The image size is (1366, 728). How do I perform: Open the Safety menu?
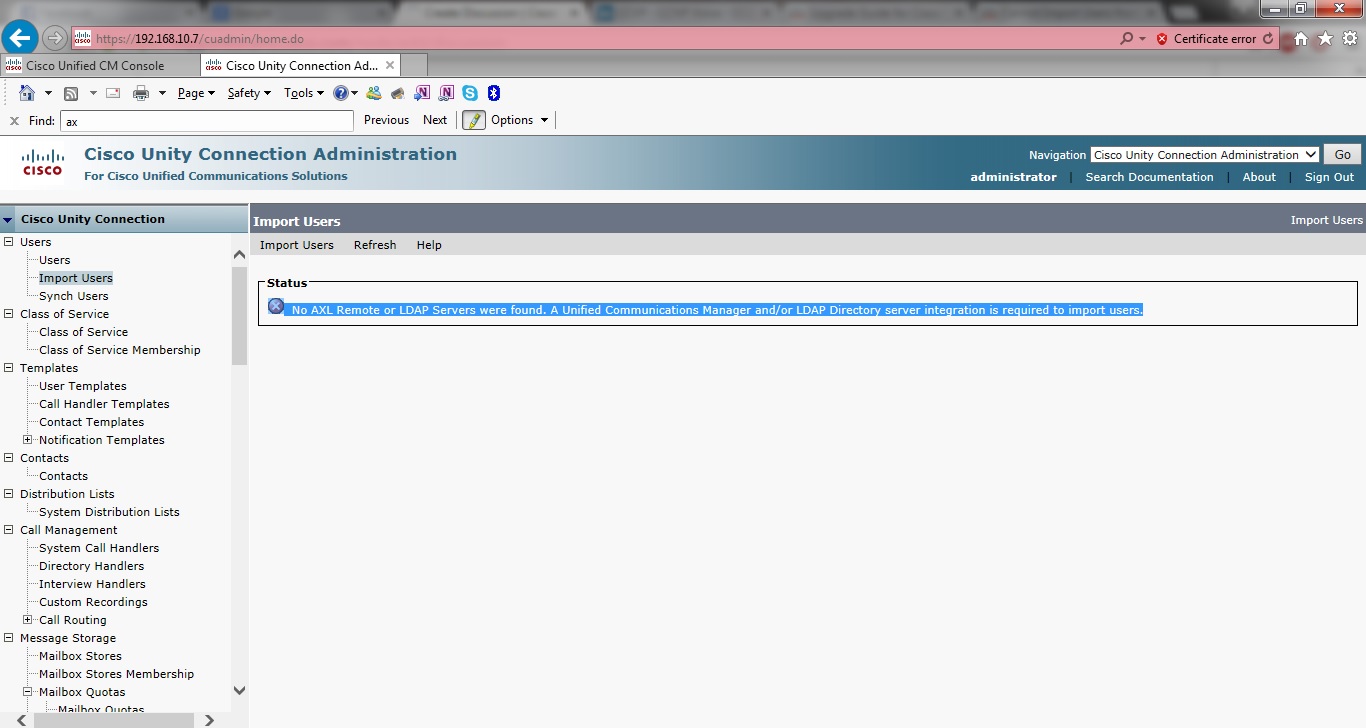coord(249,93)
